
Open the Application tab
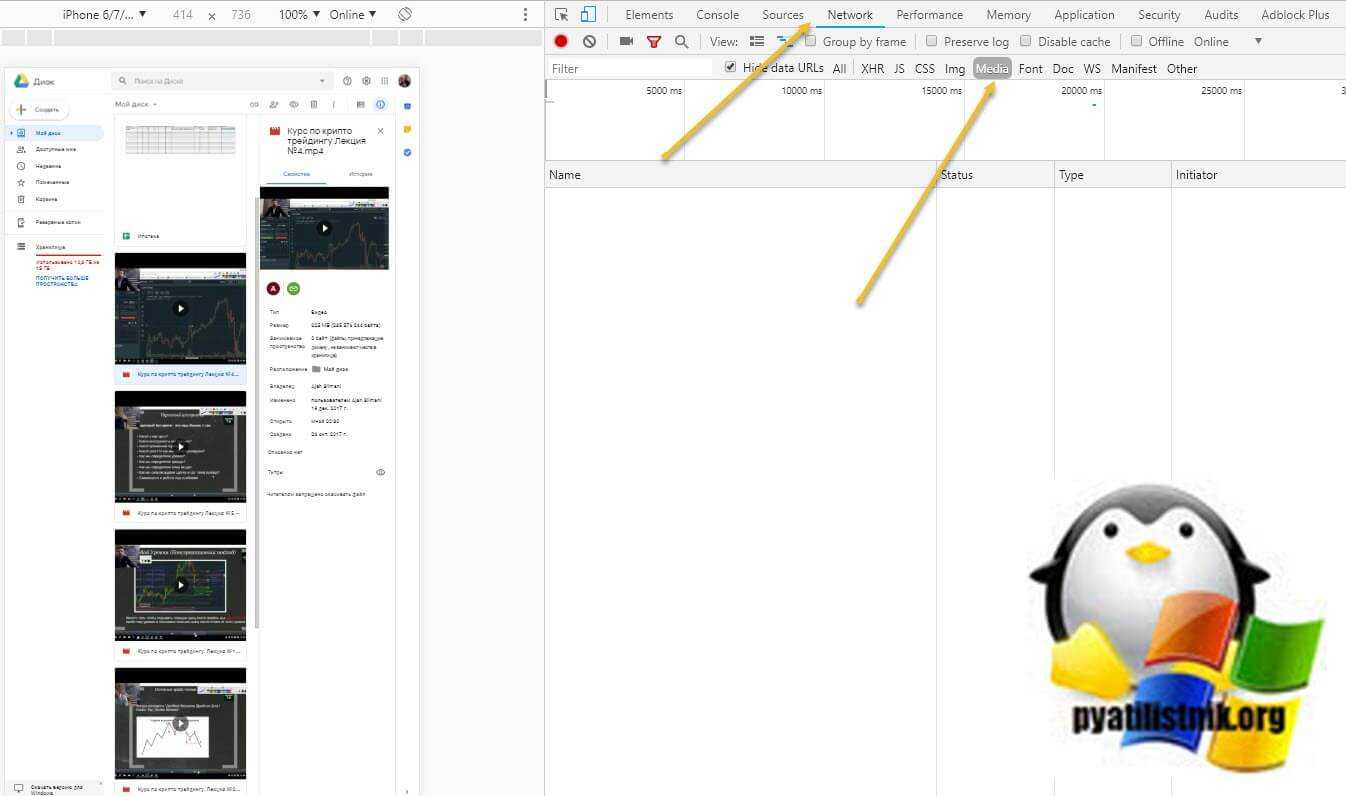(x=1083, y=15)
